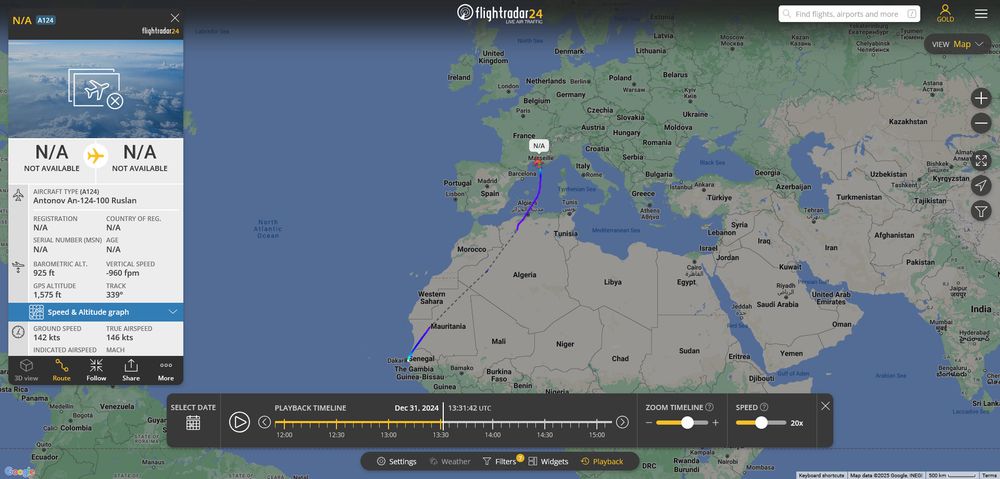
Task: Click the 142 kts ground speed value
Action: click(48, 337)
